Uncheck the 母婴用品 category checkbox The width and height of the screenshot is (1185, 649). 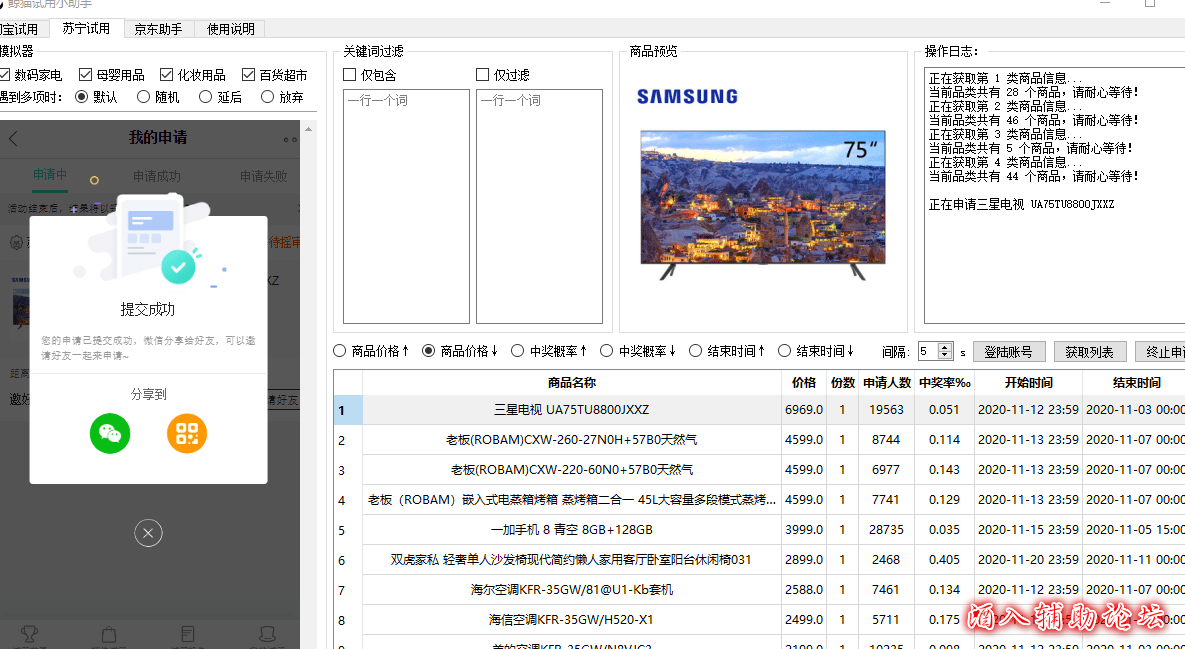click(85, 75)
